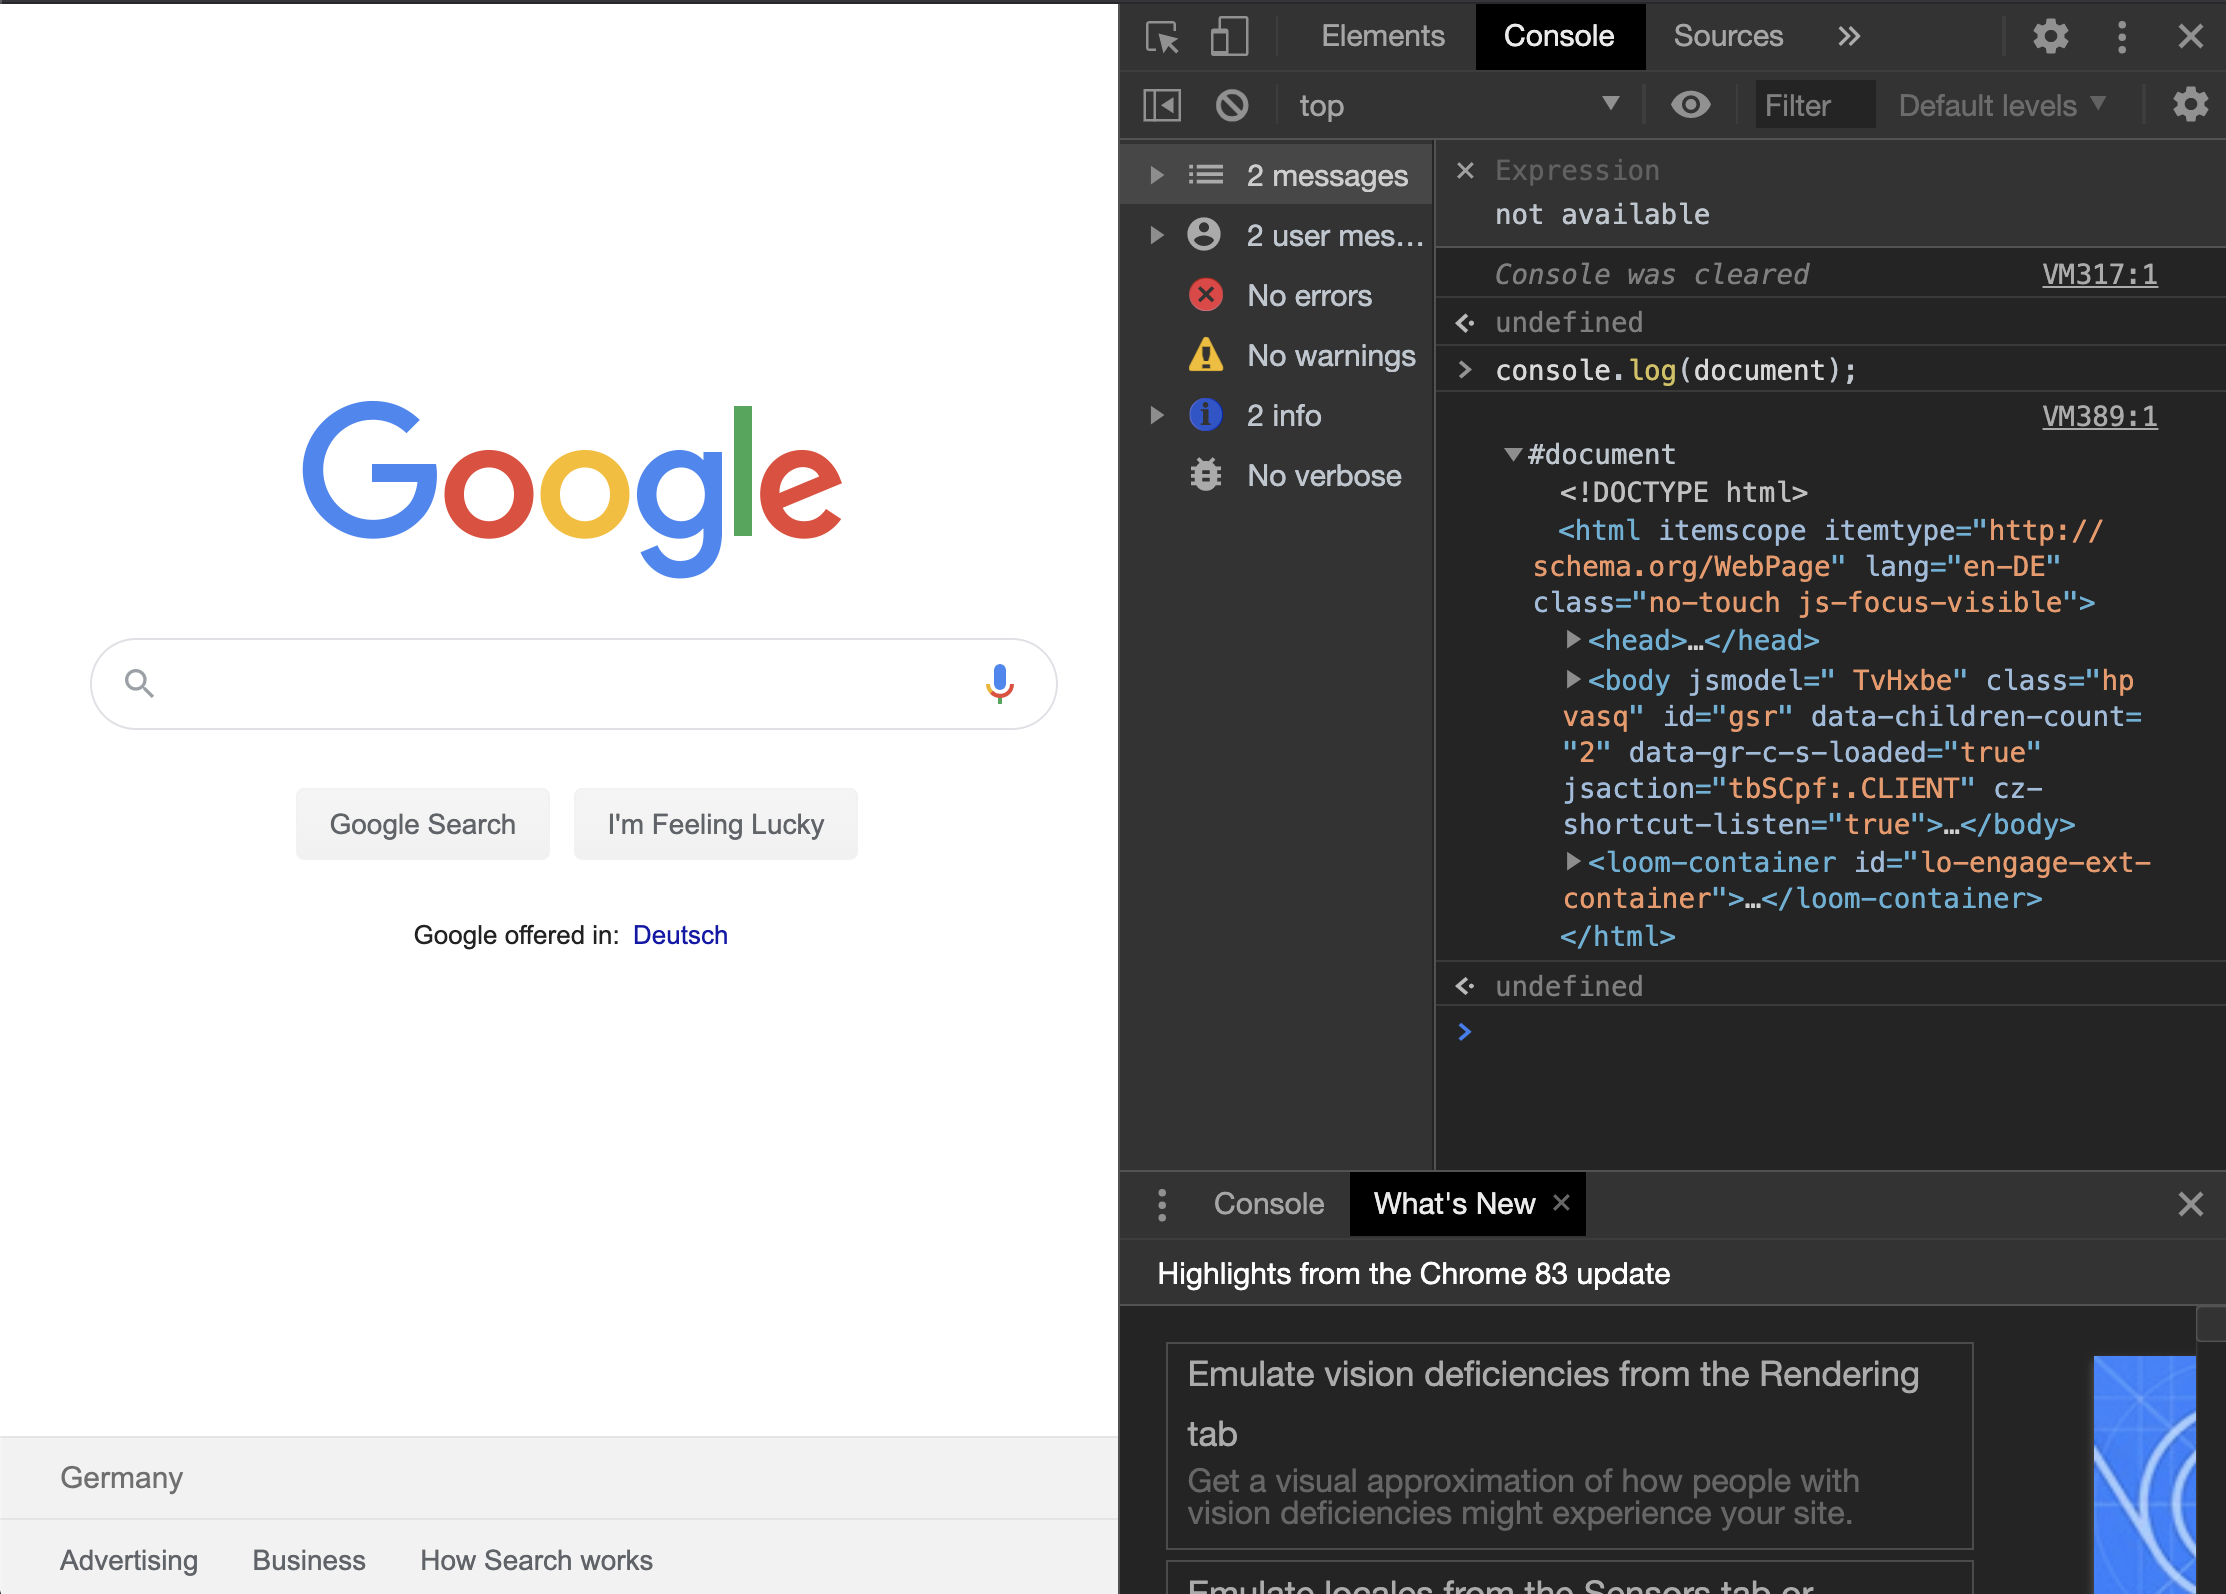2226x1594 pixels.
Task: Click the console.log(document); command line
Action: click(1675, 371)
